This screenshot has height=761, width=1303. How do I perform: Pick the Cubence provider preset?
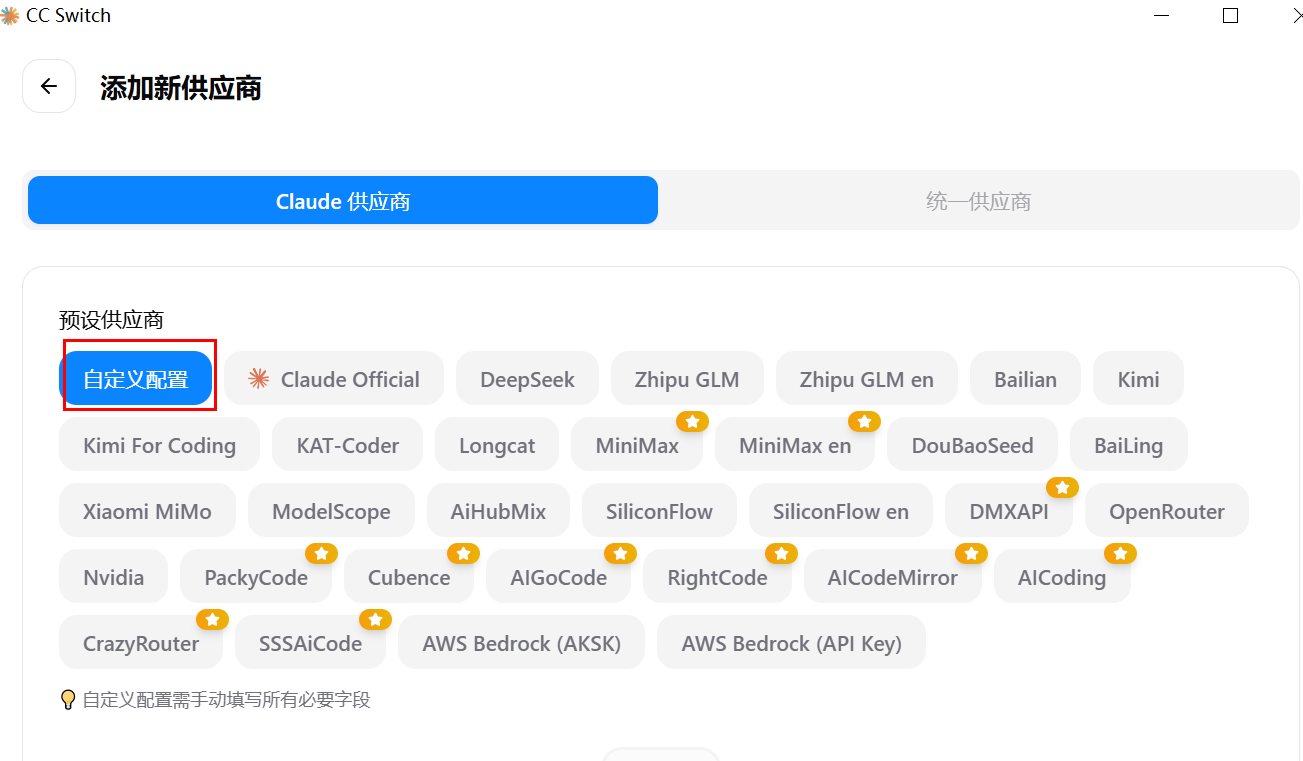coord(409,577)
